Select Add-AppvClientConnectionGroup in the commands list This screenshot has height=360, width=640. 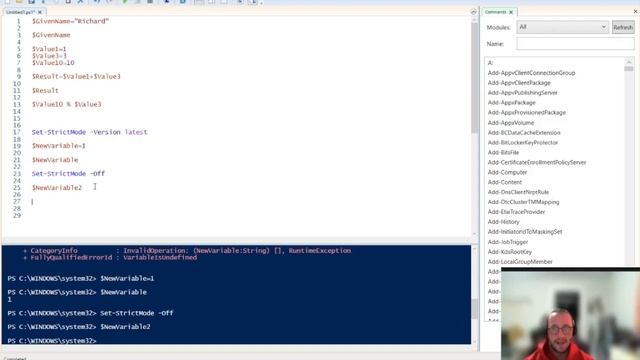click(x=531, y=73)
